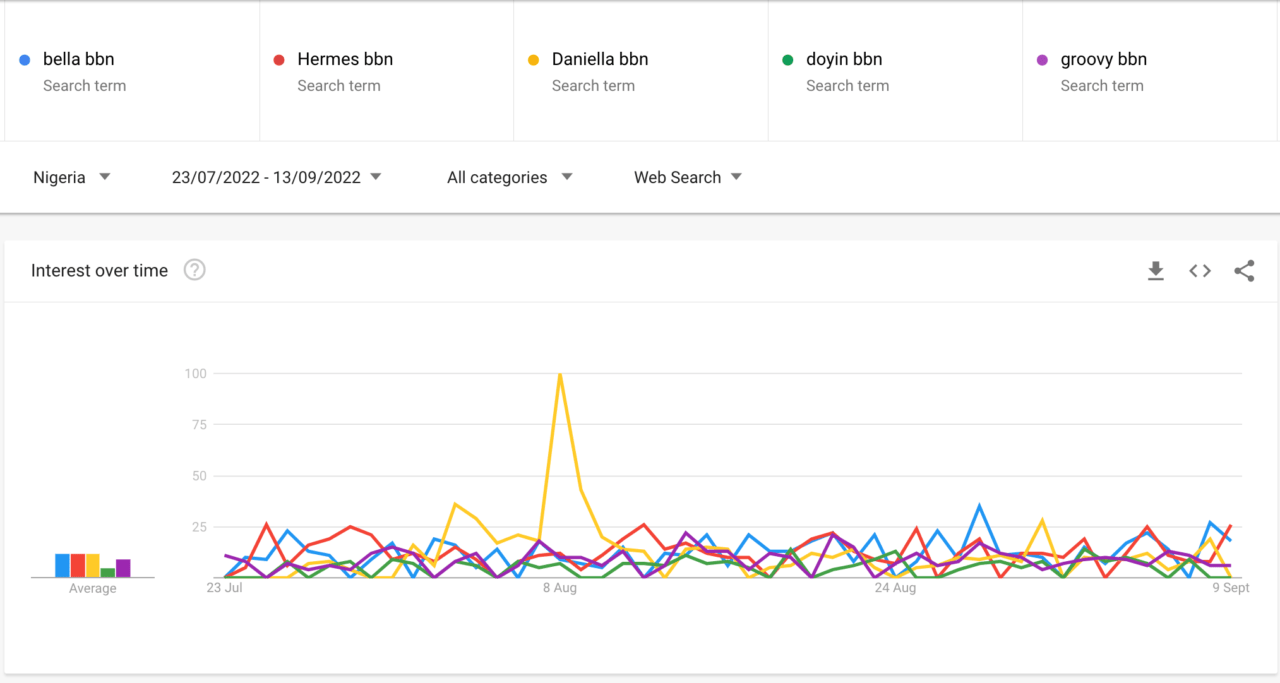
Task: Click the yellow average bar
Action: click(x=93, y=566)
